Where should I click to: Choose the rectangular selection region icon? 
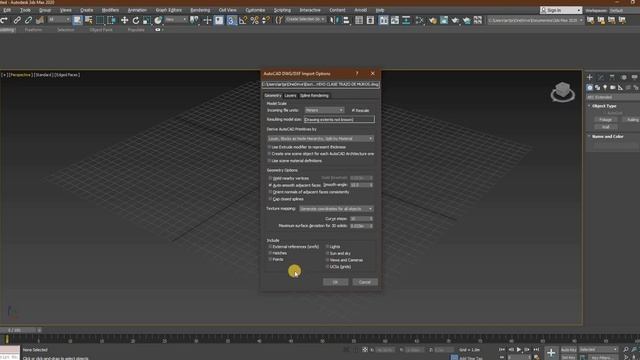(100, 20)
